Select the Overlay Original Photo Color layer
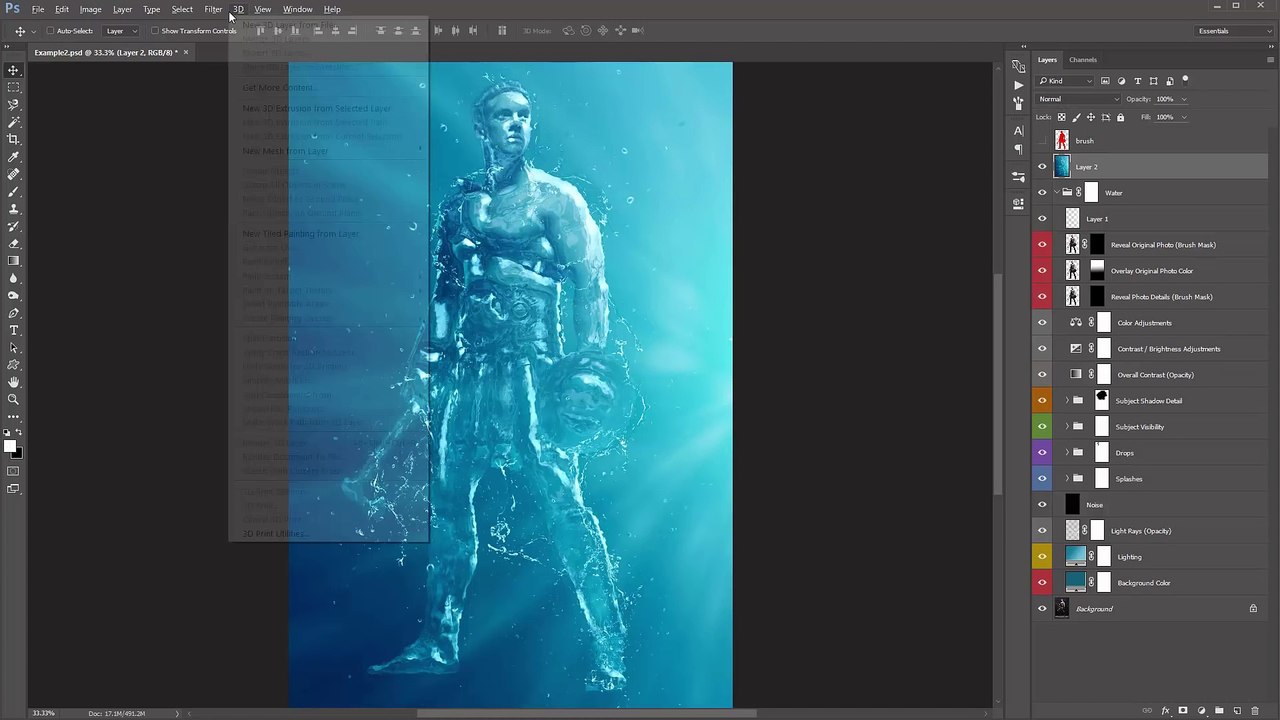Viewport: 1280px width, 720px height. (1150, 271)
